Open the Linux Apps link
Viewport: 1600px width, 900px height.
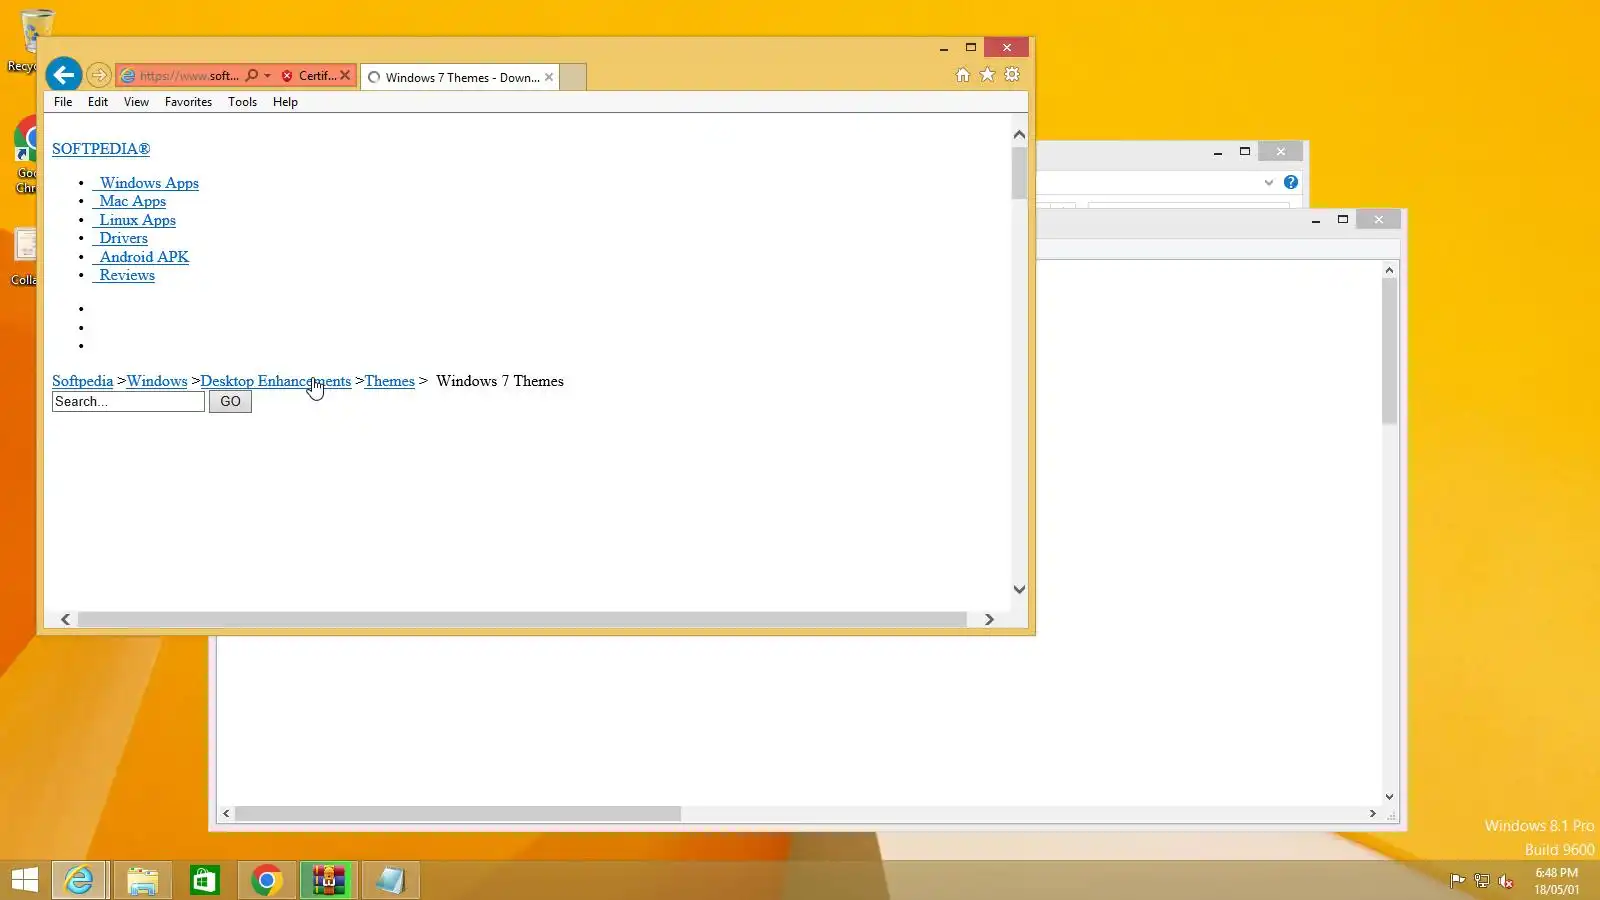point(135,220)
